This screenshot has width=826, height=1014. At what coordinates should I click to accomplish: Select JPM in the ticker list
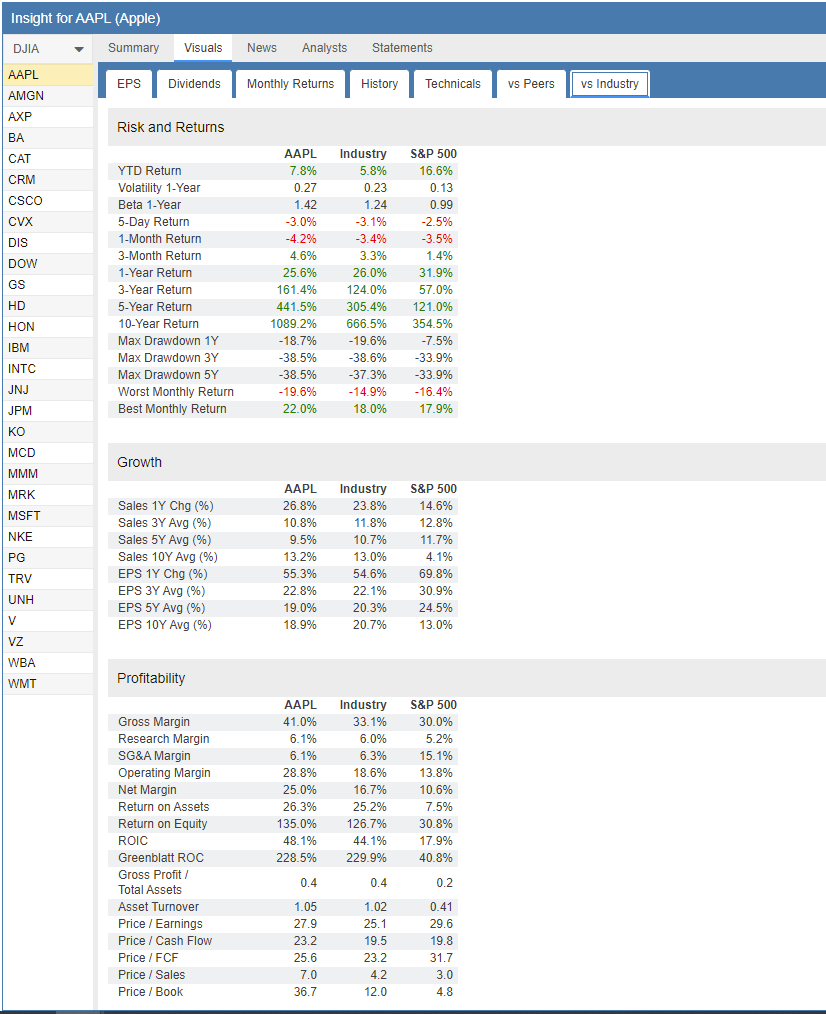[x=48, y=411]
